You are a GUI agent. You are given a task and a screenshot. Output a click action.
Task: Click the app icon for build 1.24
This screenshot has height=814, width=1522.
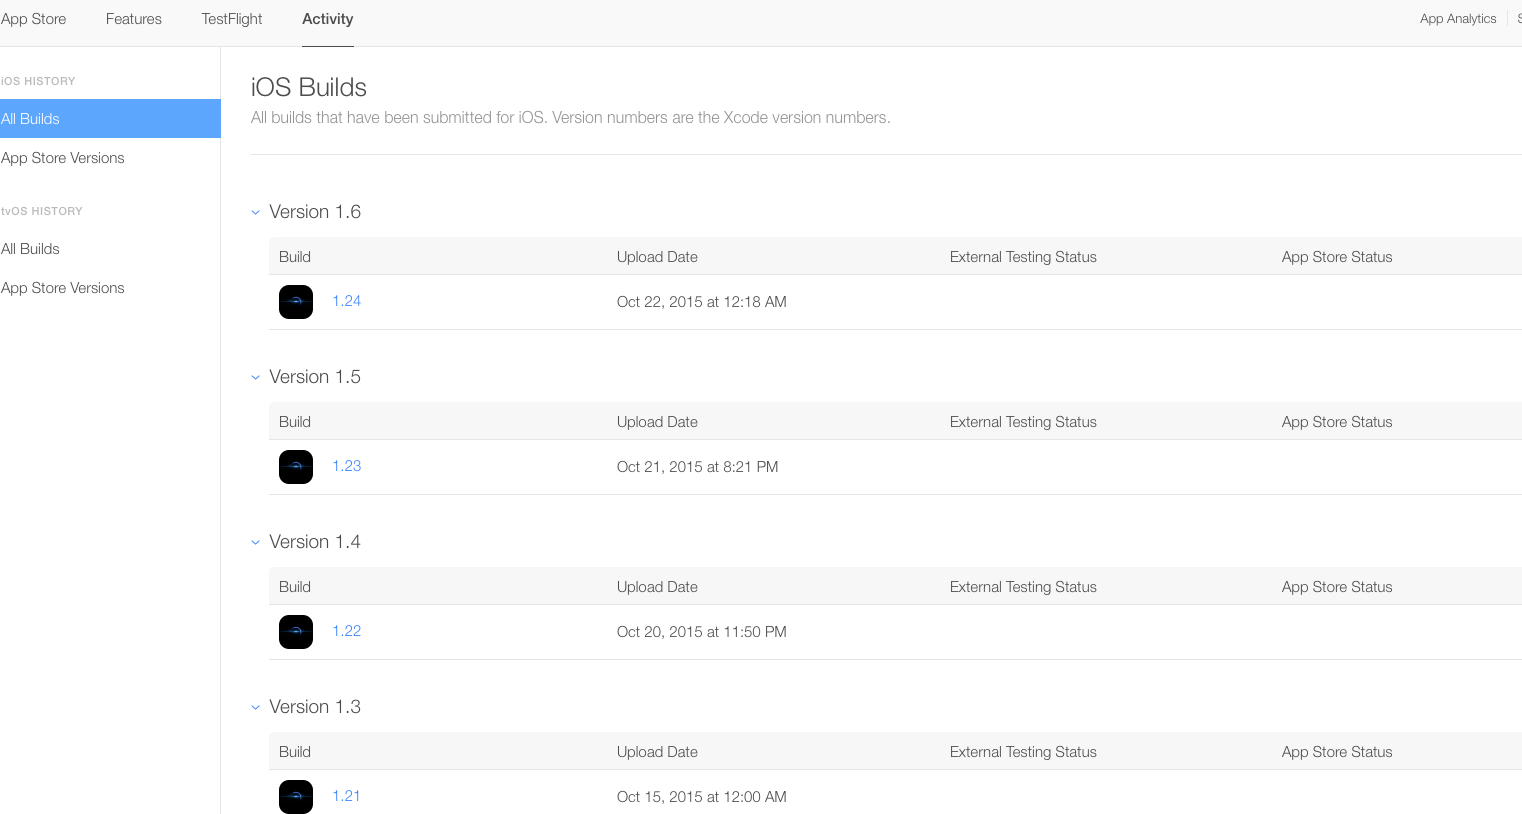(x=296, y=302)
